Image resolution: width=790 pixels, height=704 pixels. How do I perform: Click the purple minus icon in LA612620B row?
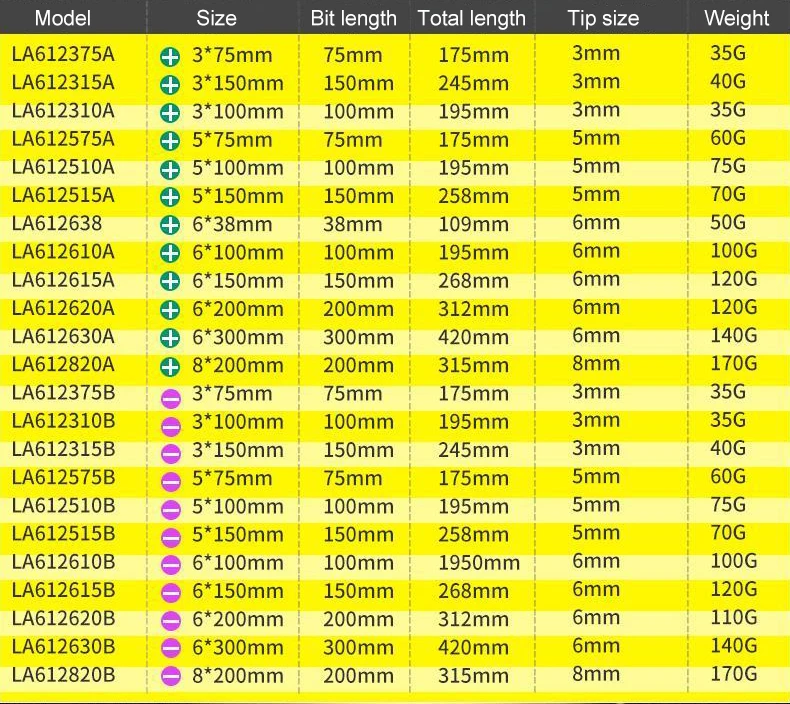click(x=171, y=621)
